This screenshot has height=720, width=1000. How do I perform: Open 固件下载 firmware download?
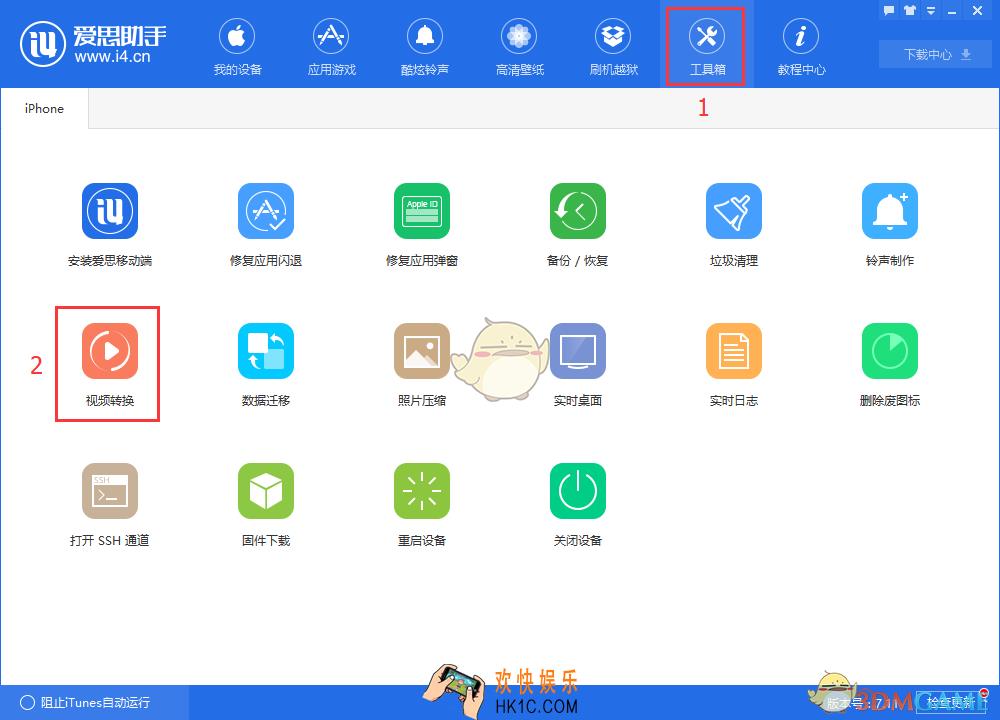point(266,504)
